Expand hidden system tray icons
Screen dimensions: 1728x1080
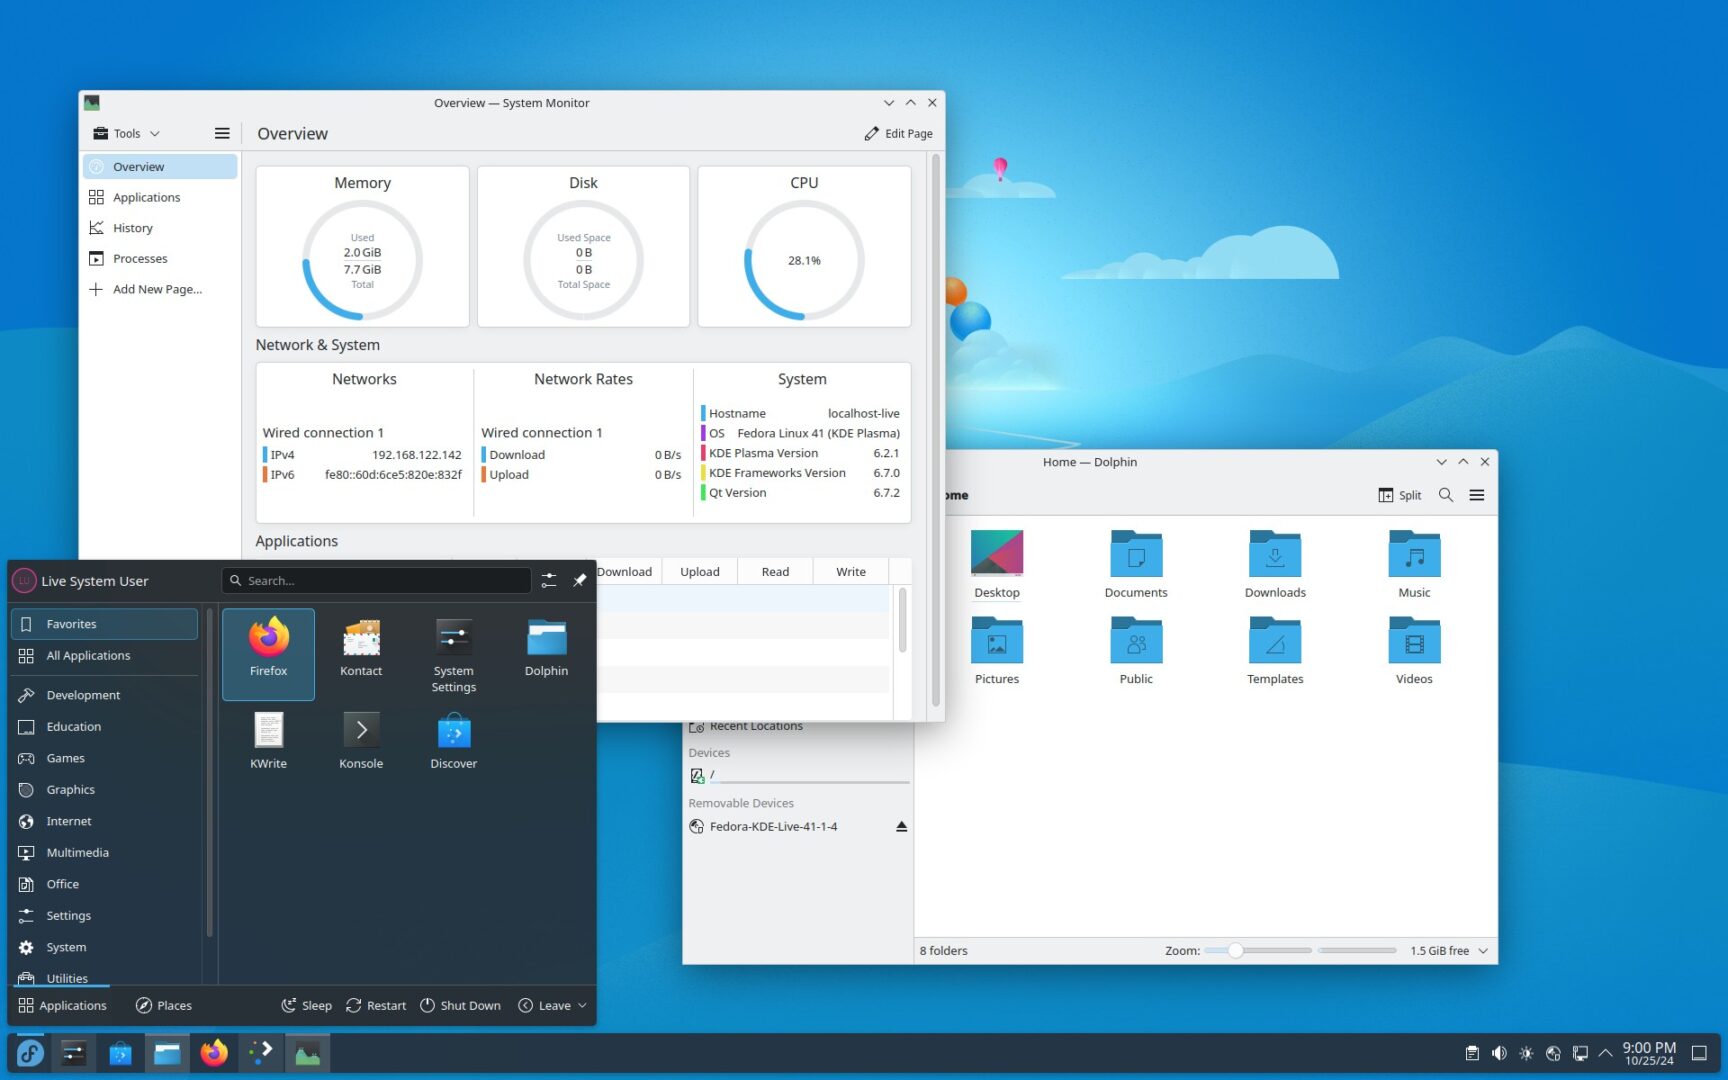click(1606, 1052)
